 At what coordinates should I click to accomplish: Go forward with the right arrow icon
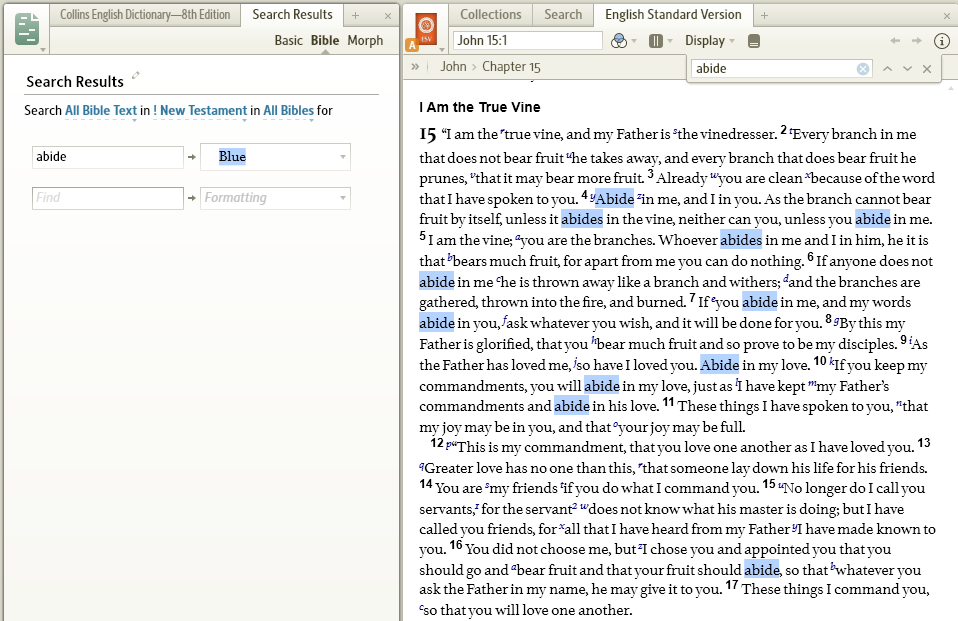point(916,40)
